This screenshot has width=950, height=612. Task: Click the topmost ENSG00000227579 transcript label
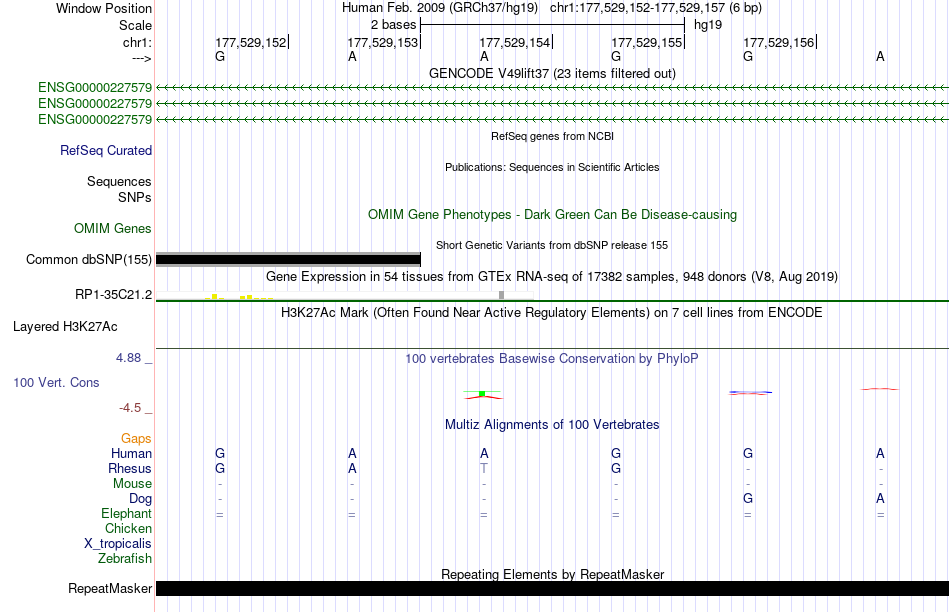[95, 88]
